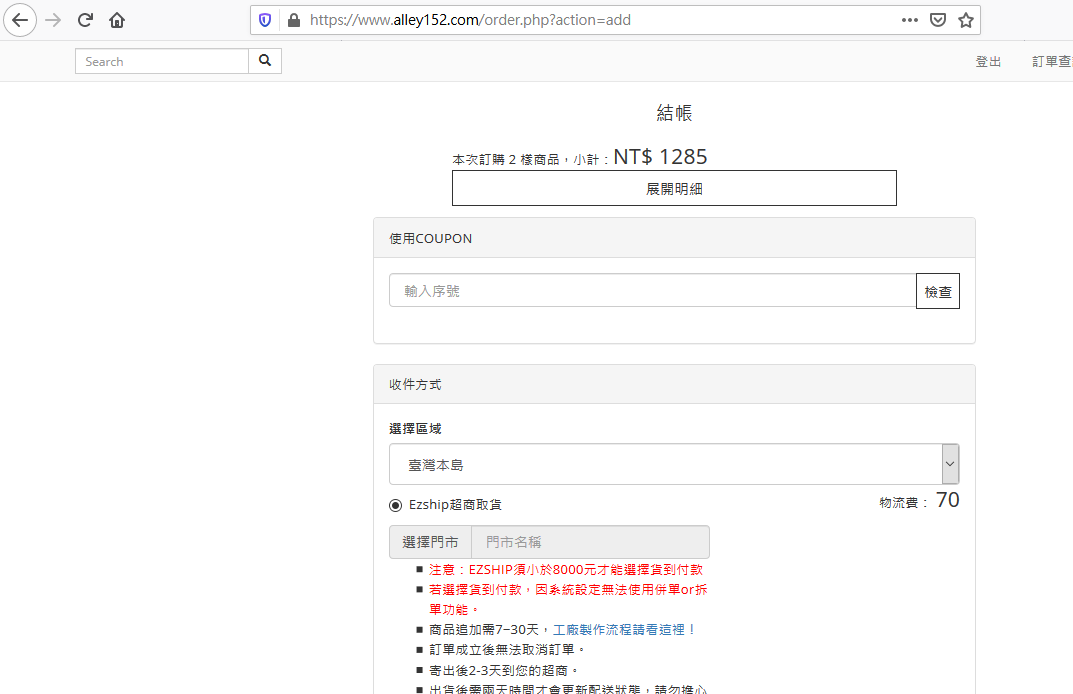
Task: Click the 收件方式 panel heading
Action: pyautogui.click(x=415, y=385)
